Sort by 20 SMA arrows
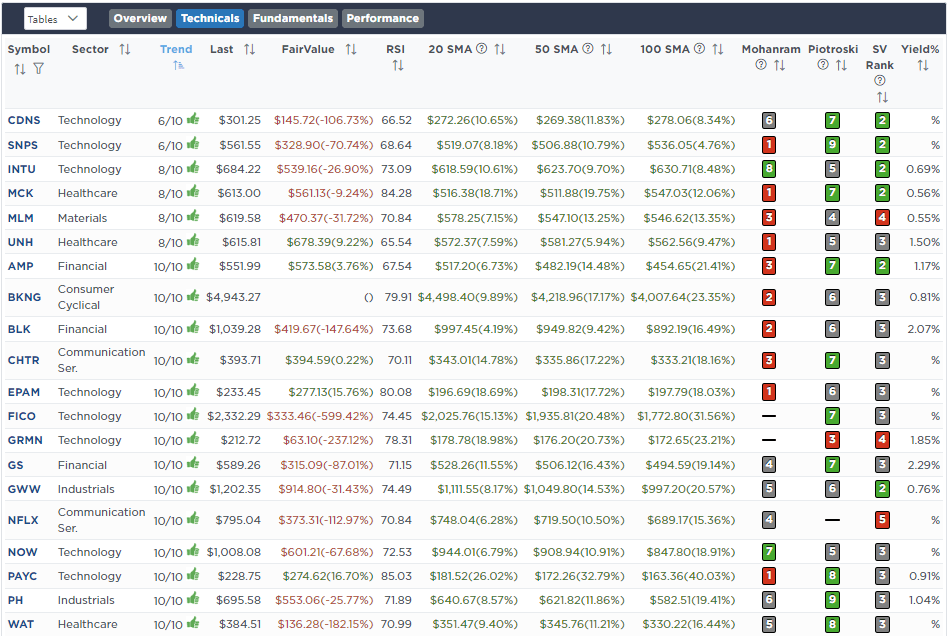 click(x=499, y=49)
